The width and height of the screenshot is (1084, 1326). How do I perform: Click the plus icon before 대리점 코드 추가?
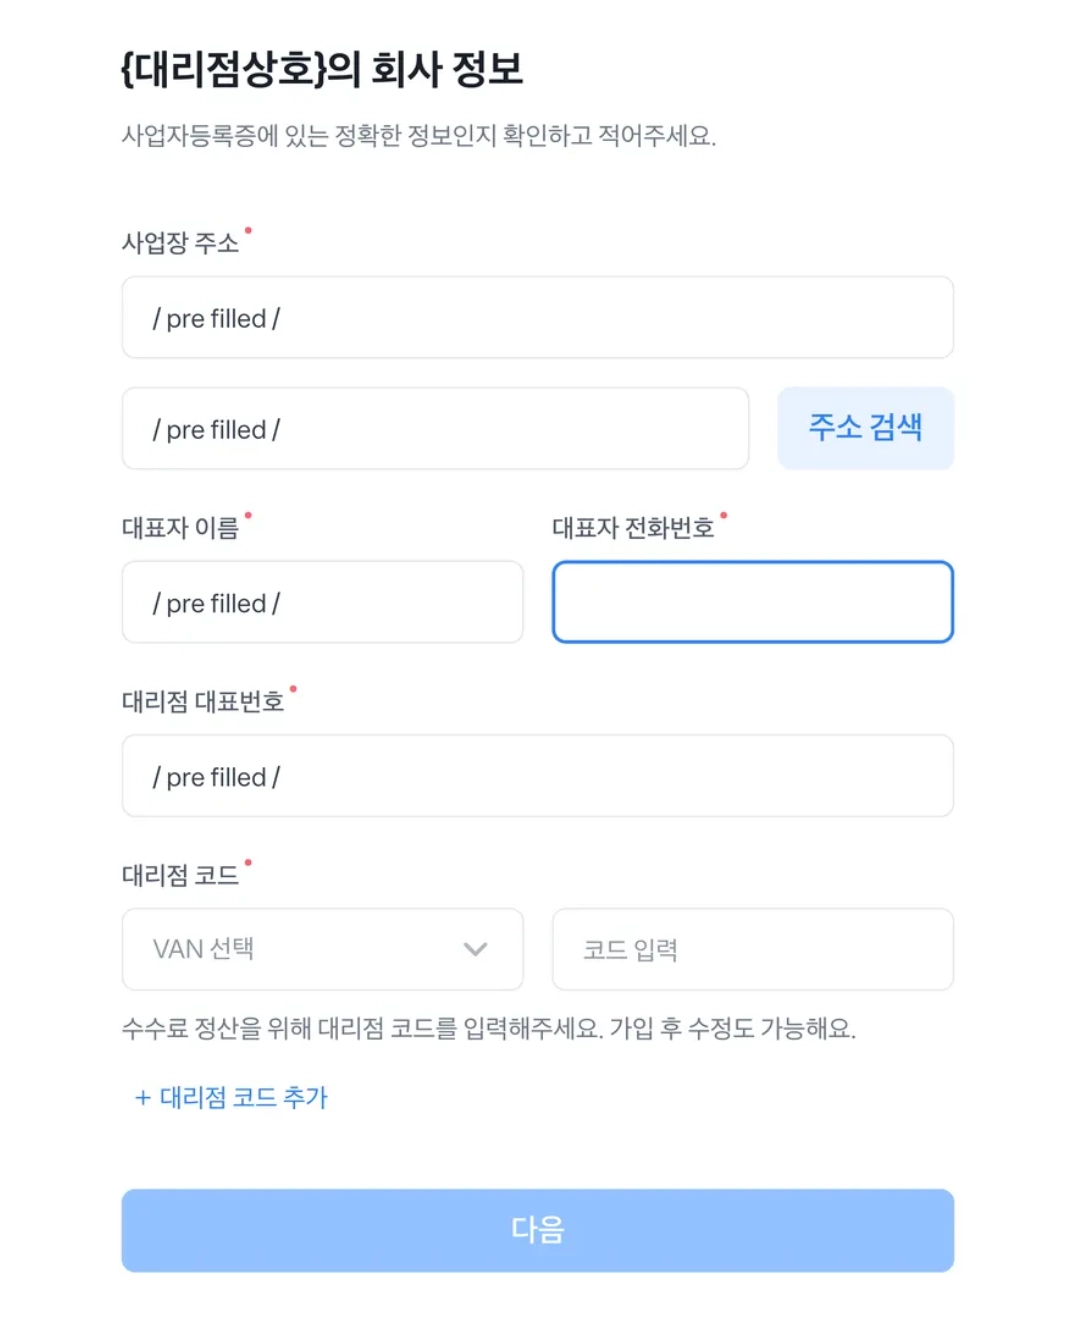click(143, 1098)
